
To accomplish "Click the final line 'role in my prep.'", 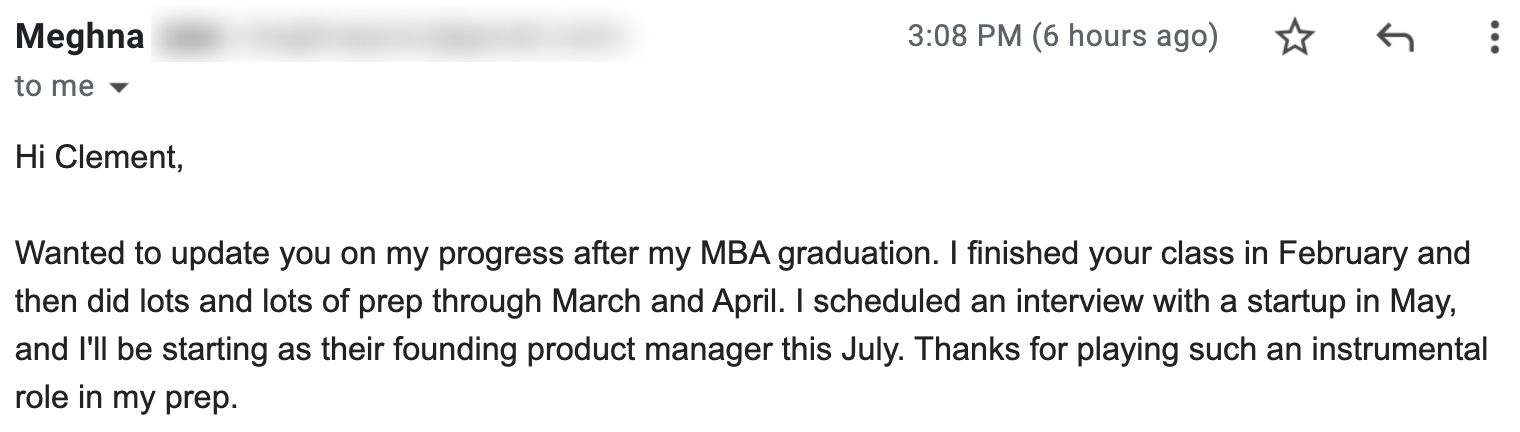I will (x=126, y=400).
